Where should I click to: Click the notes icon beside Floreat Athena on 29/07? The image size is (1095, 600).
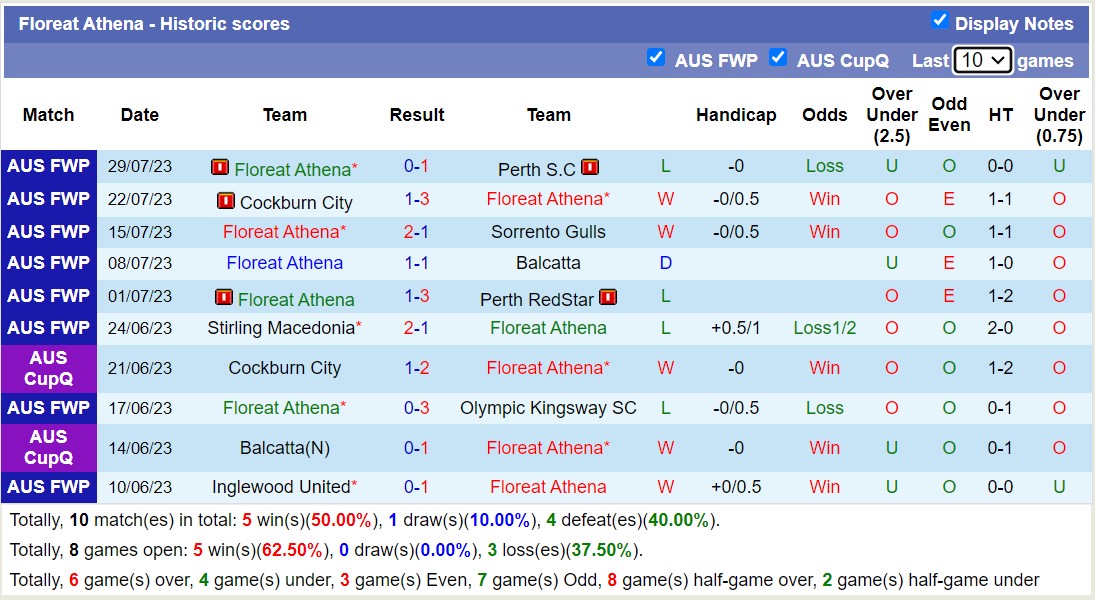220,167
